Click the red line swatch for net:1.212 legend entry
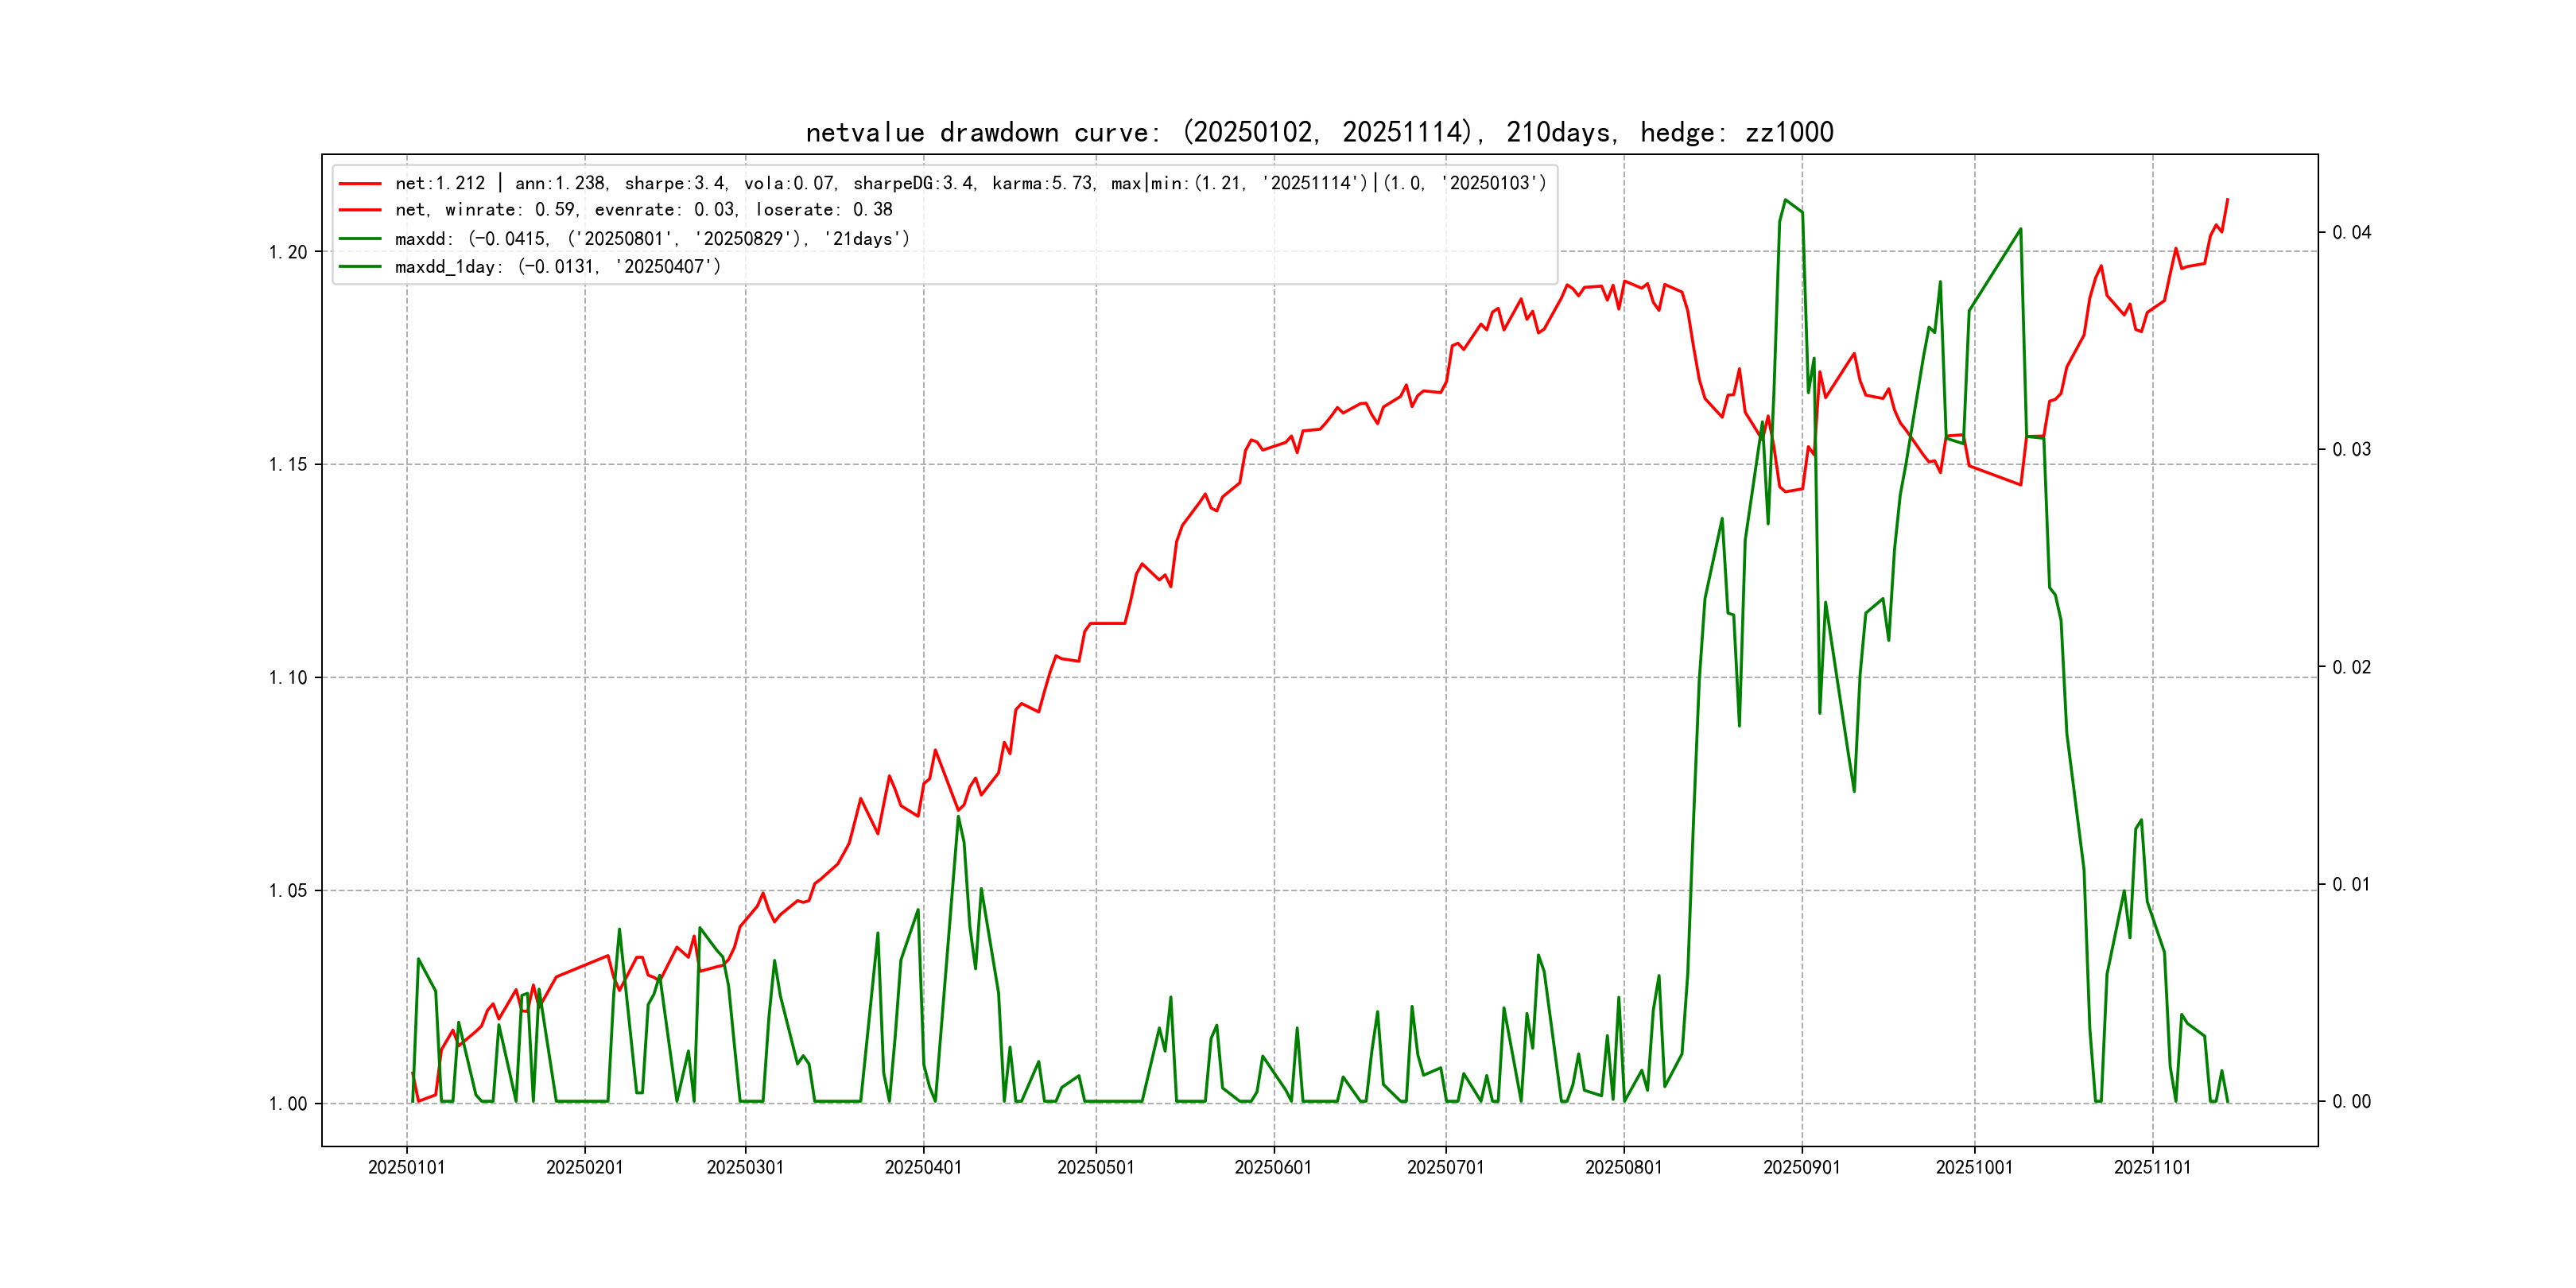The height and width of the screenshot is (1288, 2576). [360, 183]
